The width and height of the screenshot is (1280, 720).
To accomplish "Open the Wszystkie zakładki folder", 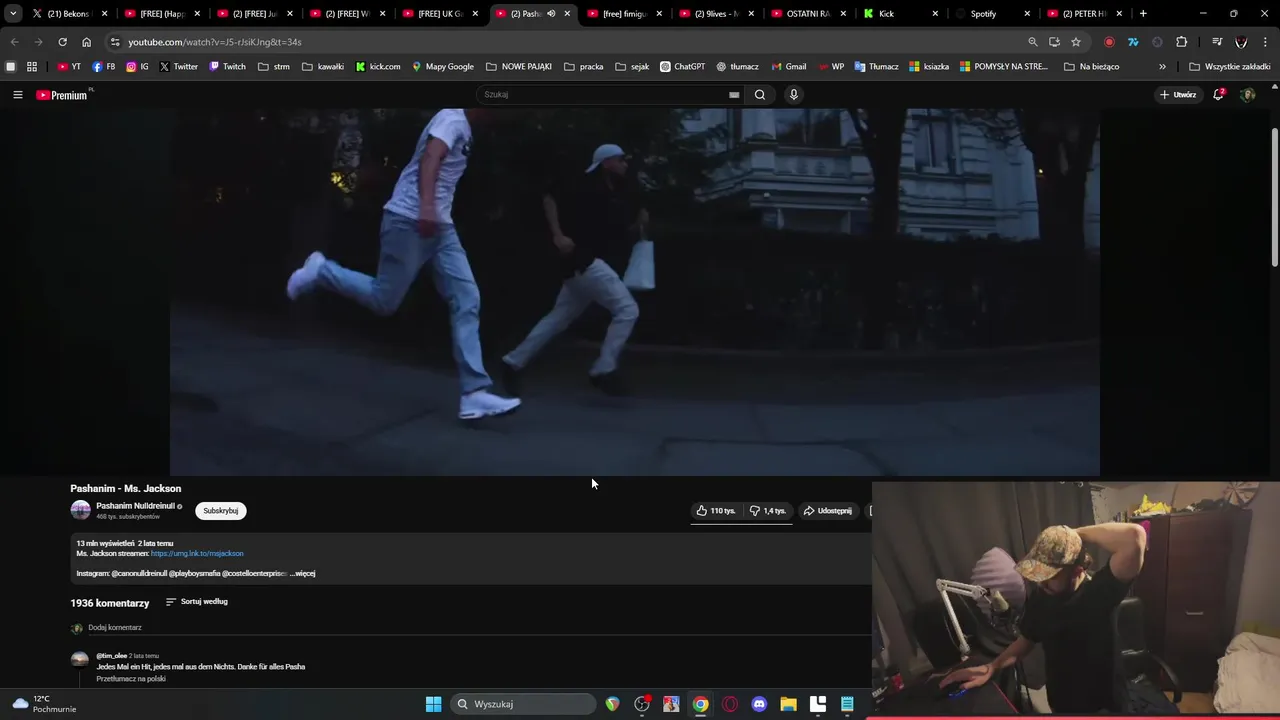I will pos(1230,67).
